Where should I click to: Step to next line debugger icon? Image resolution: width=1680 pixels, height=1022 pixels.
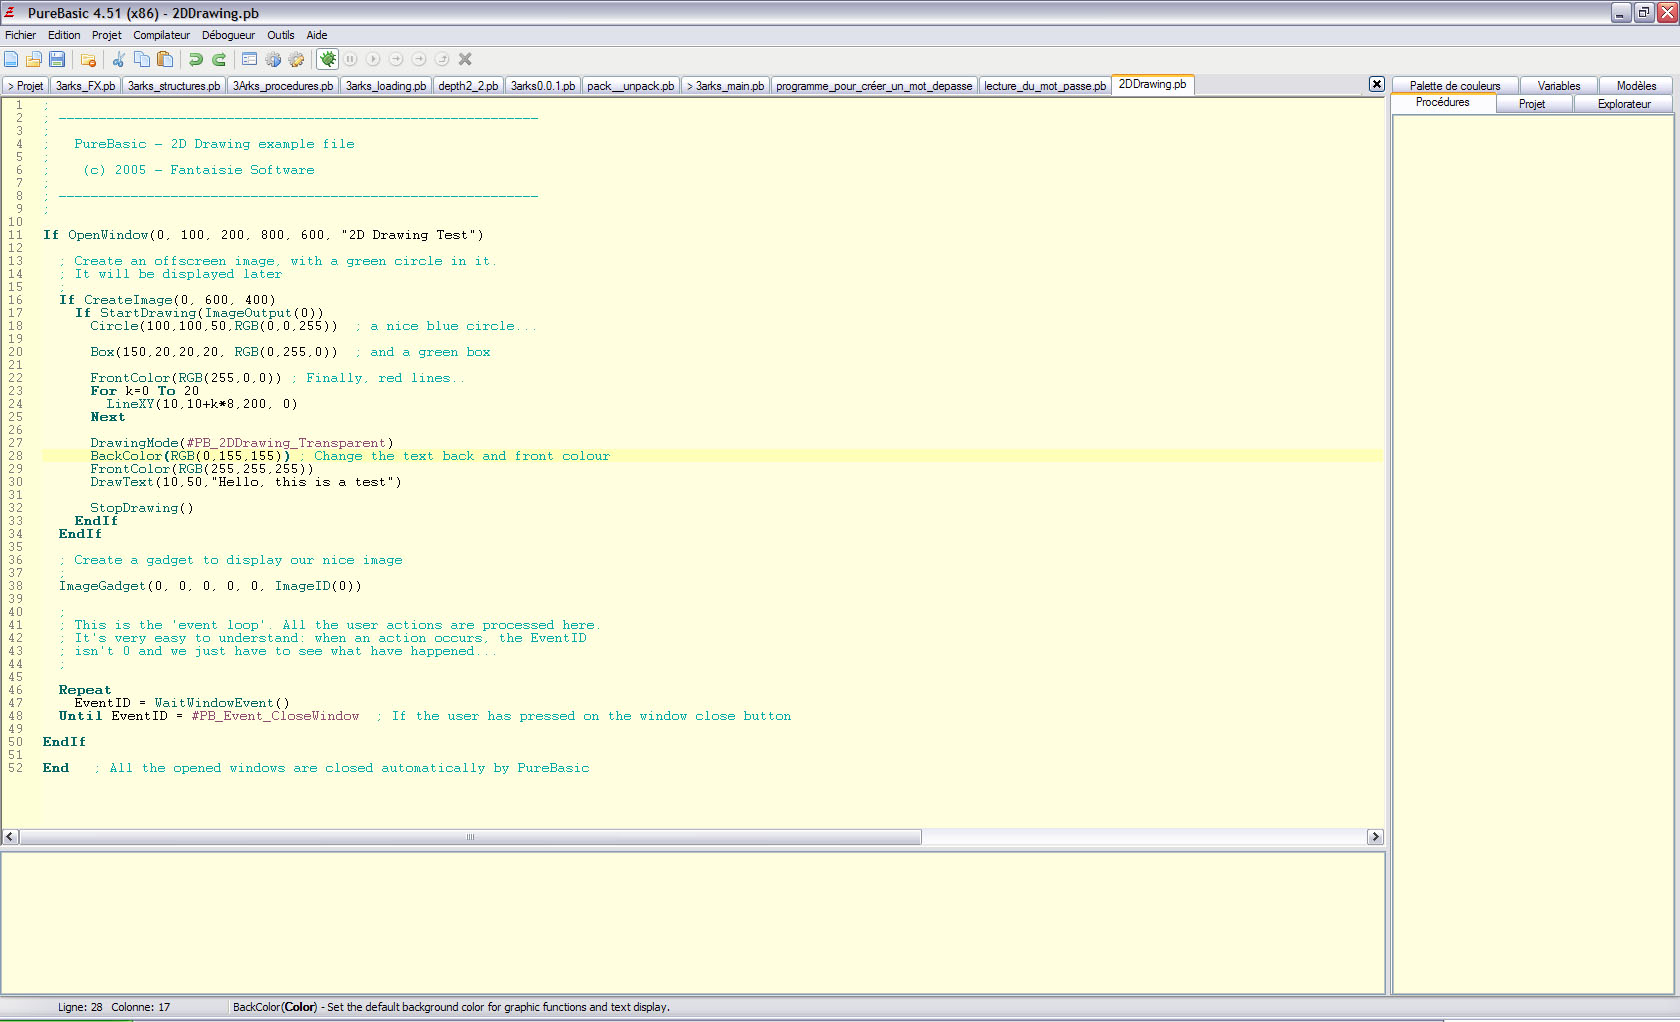point(396,60)
